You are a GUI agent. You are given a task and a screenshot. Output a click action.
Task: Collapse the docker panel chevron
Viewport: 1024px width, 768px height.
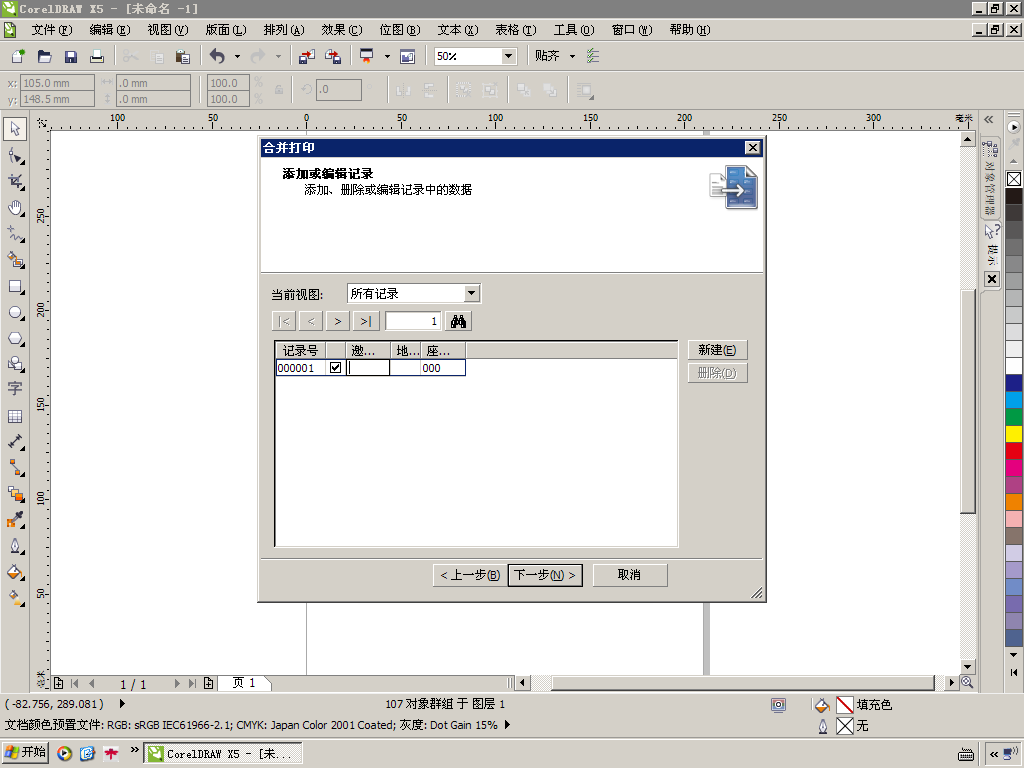[989, 120]
